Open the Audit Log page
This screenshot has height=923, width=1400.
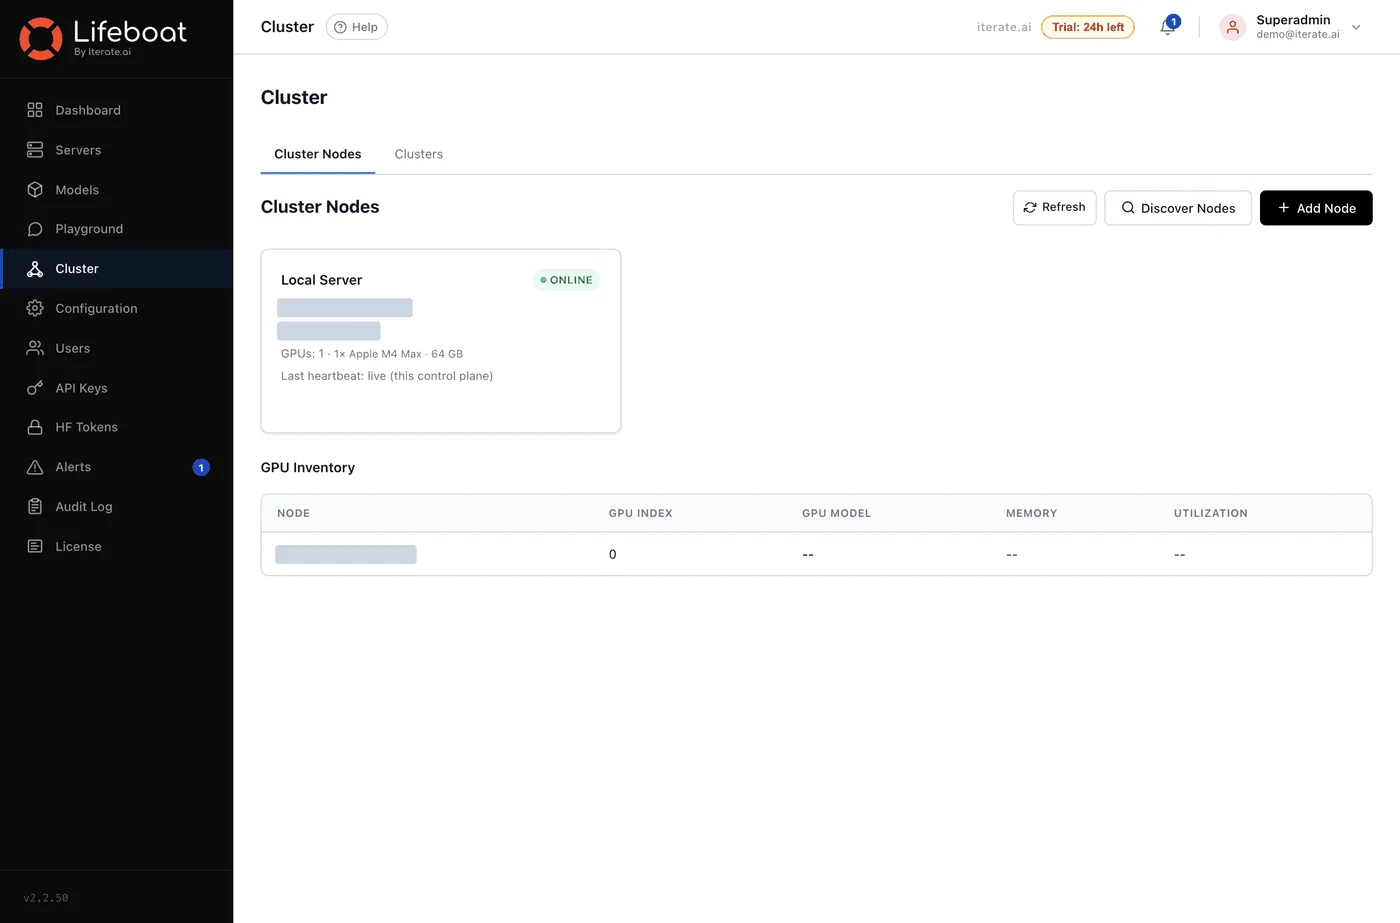117,507
